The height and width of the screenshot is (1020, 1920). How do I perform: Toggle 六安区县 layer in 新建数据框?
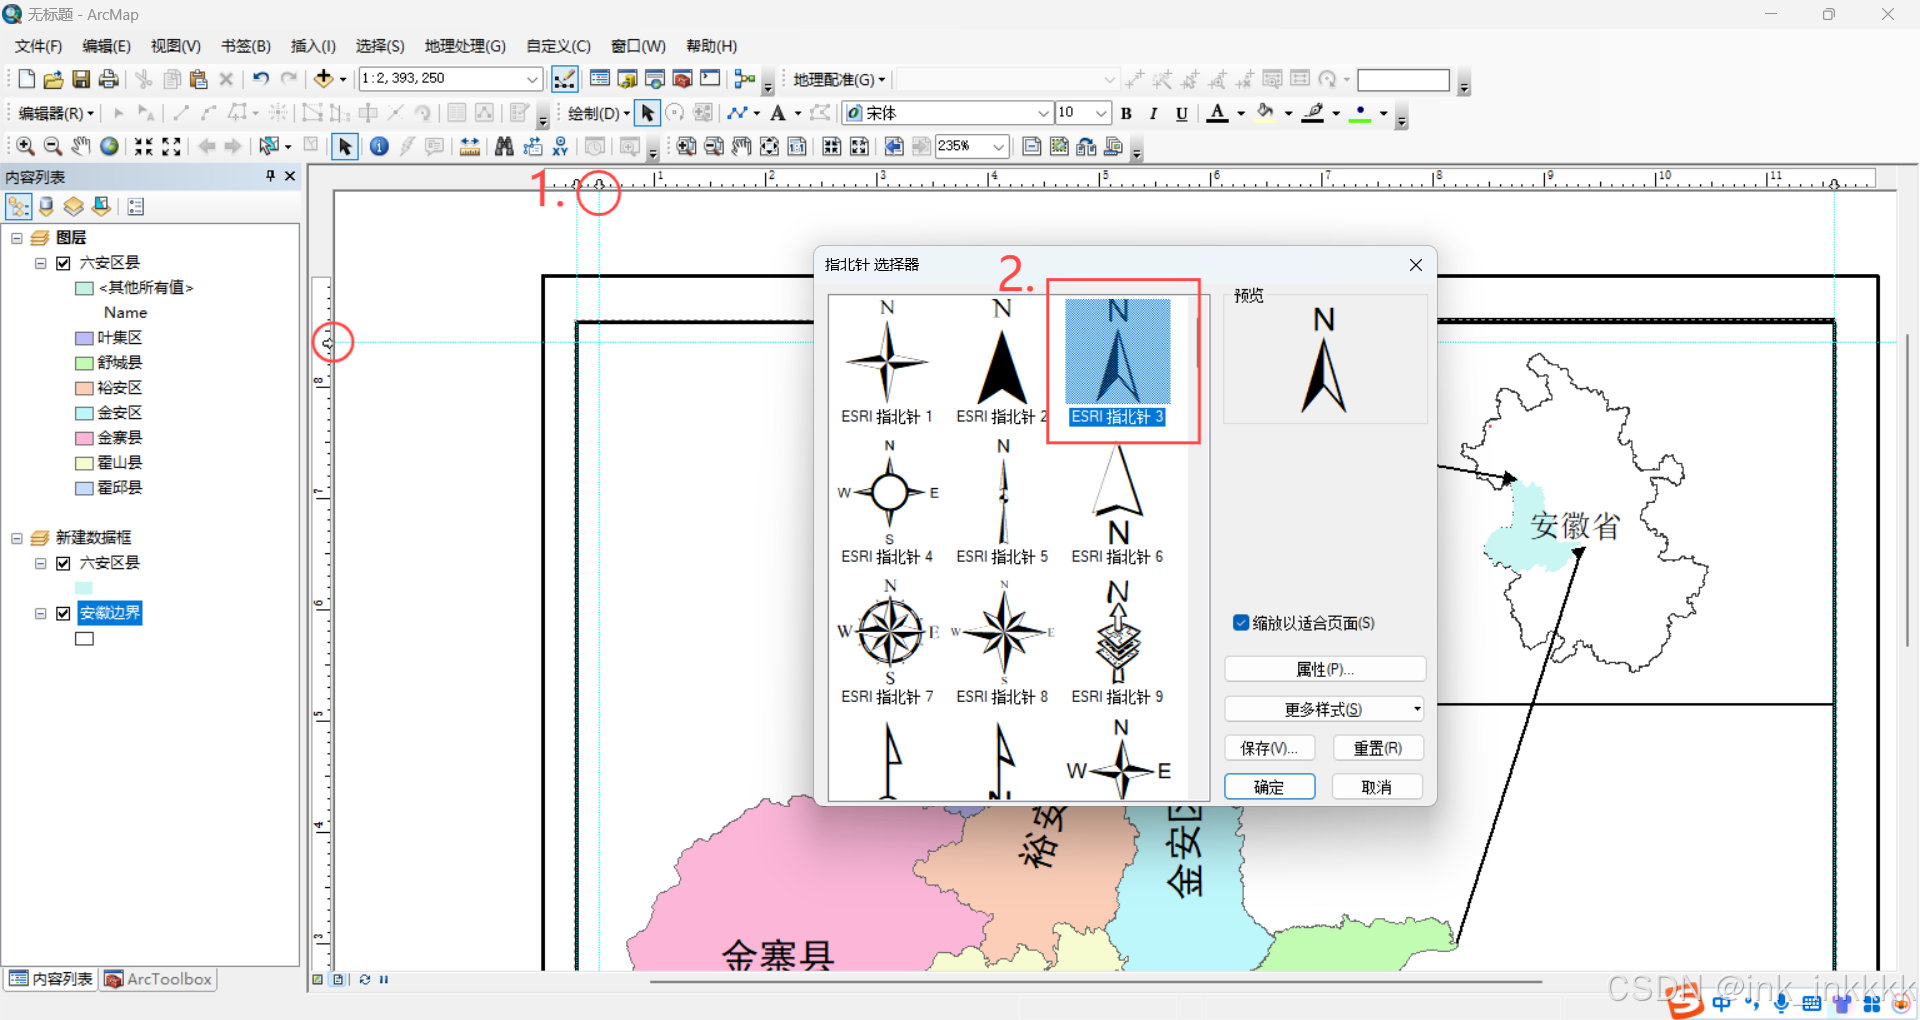pos(63,563)
